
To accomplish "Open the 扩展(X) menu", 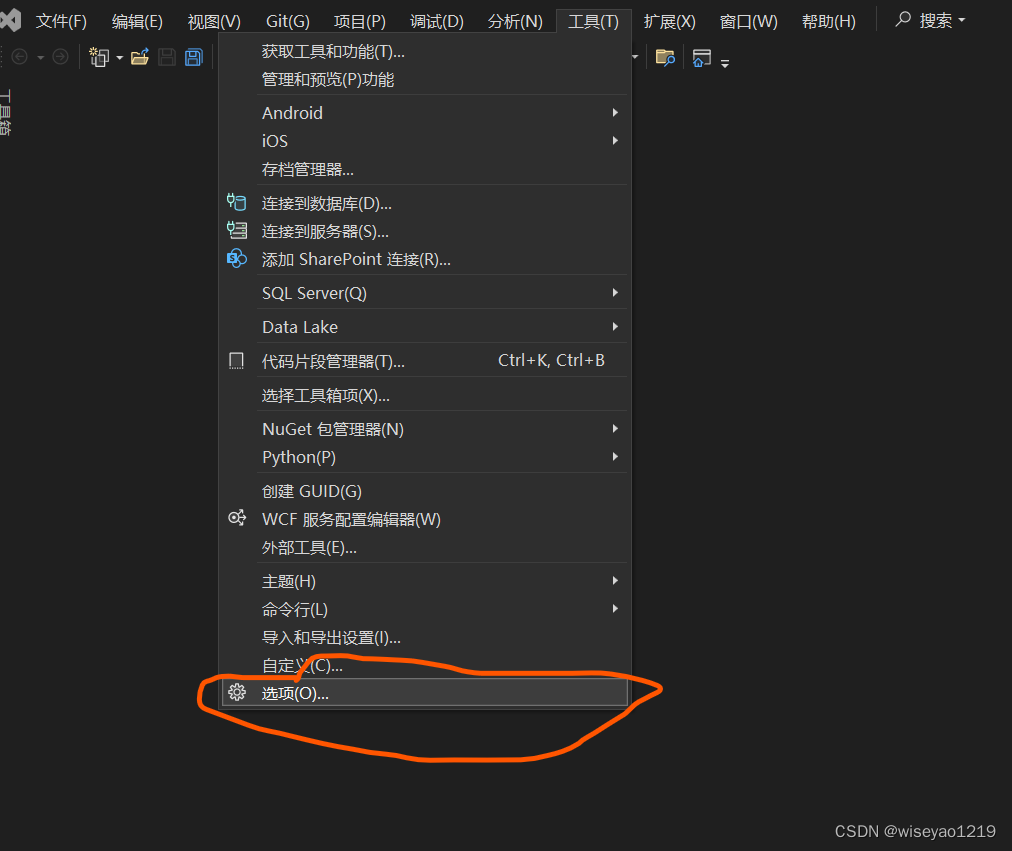I will [669, 21].
